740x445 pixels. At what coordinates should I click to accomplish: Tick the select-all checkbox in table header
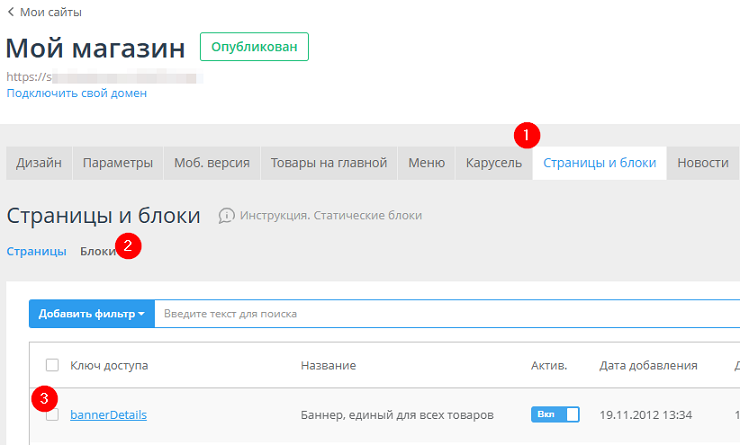52,366
